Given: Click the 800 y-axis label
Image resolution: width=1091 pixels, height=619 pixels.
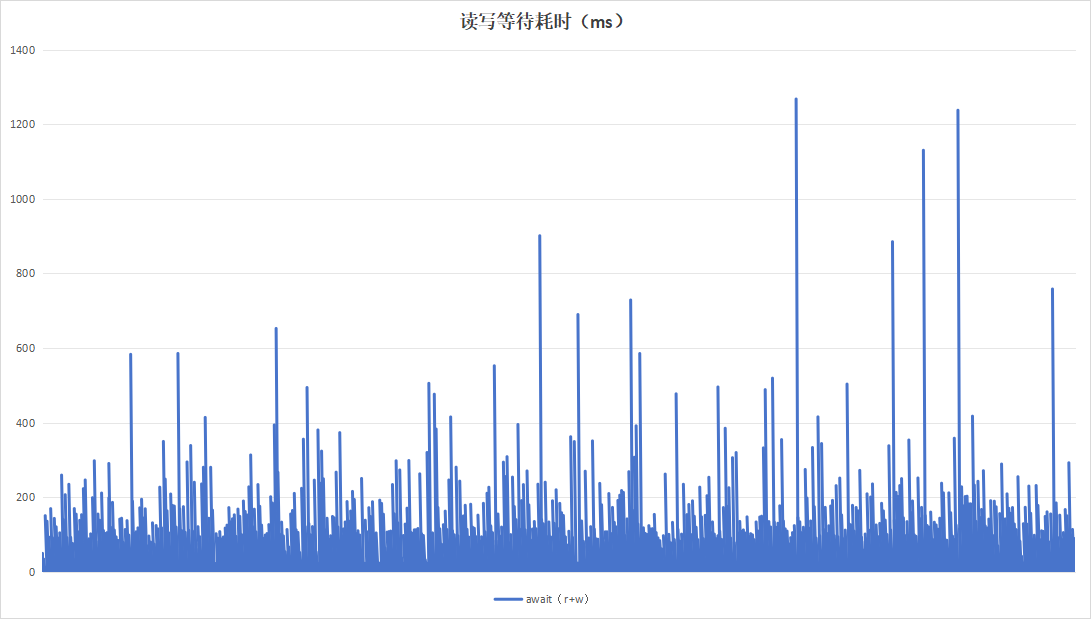Looking at the screenshot, I should point(26,273).
